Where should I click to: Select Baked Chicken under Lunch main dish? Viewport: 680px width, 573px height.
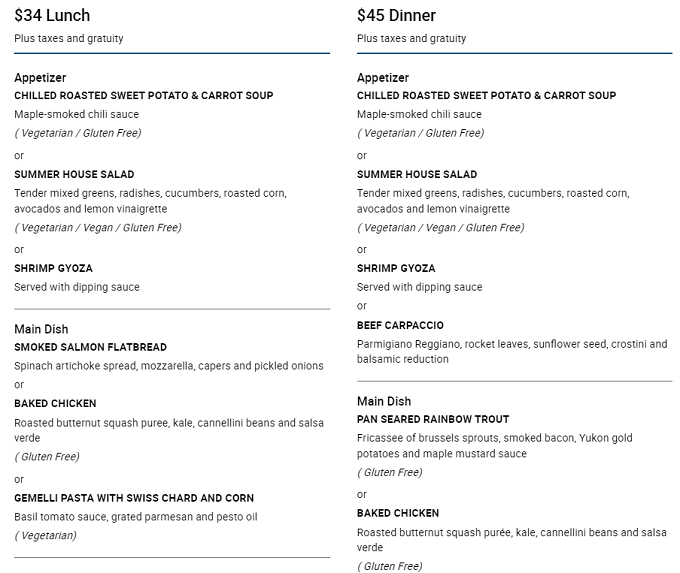tap(55, 403)
